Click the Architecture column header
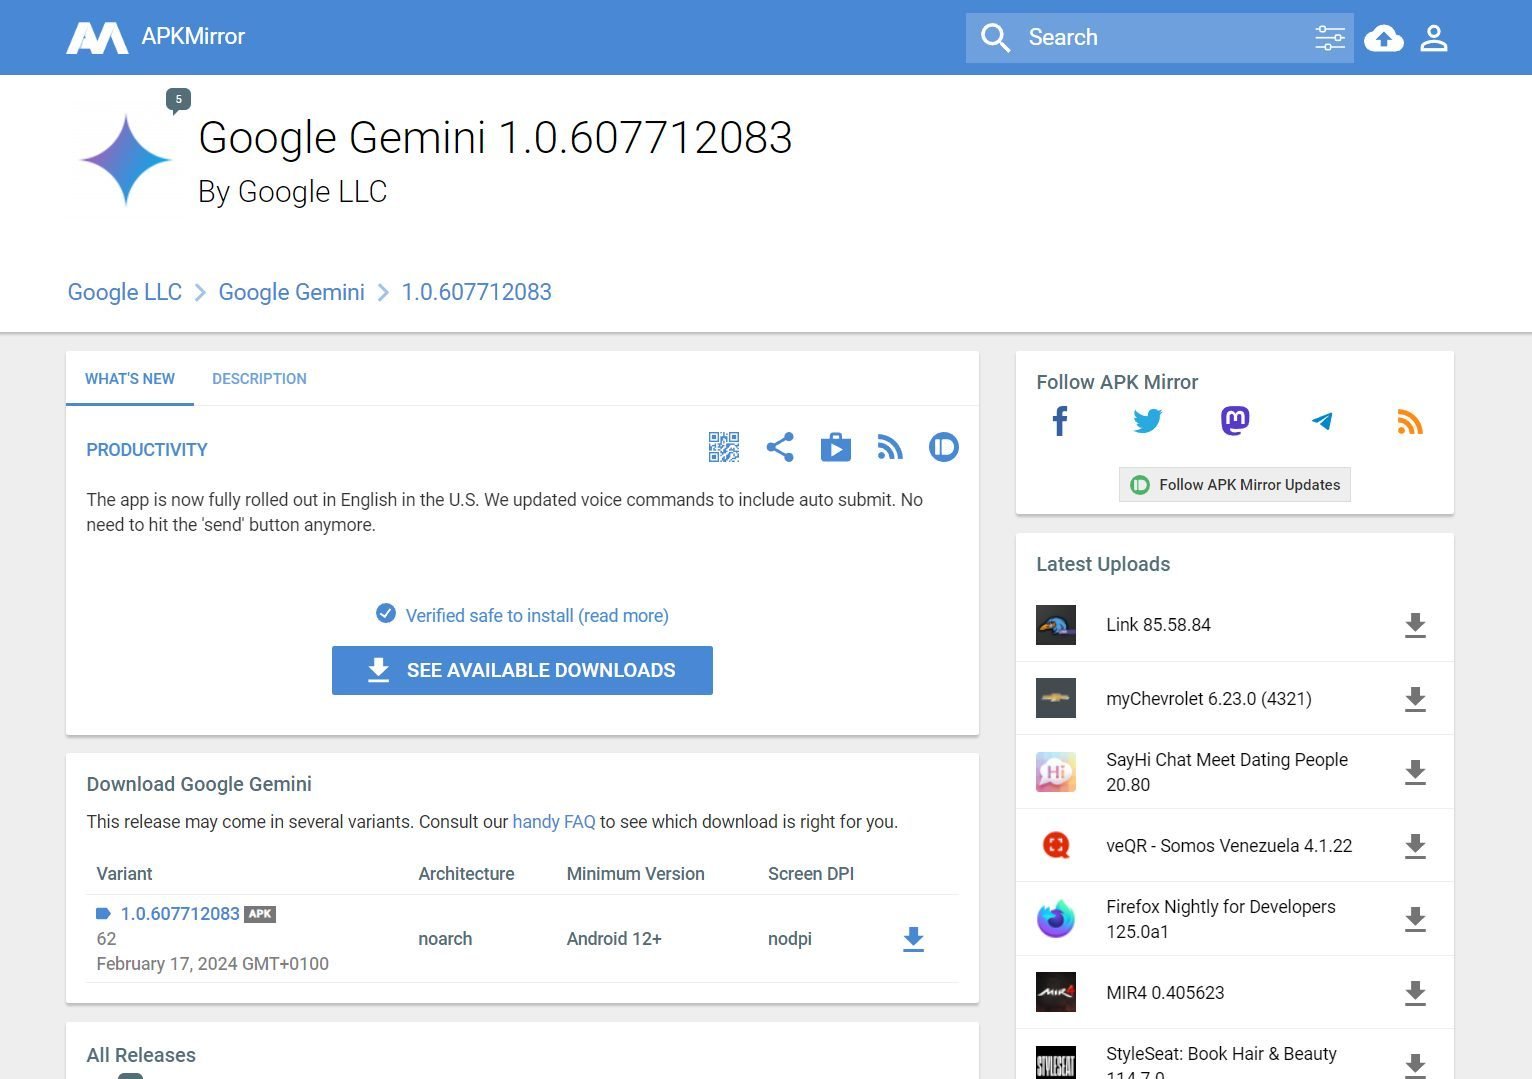Screen dimensions: 1532x1079 (466, 874)
